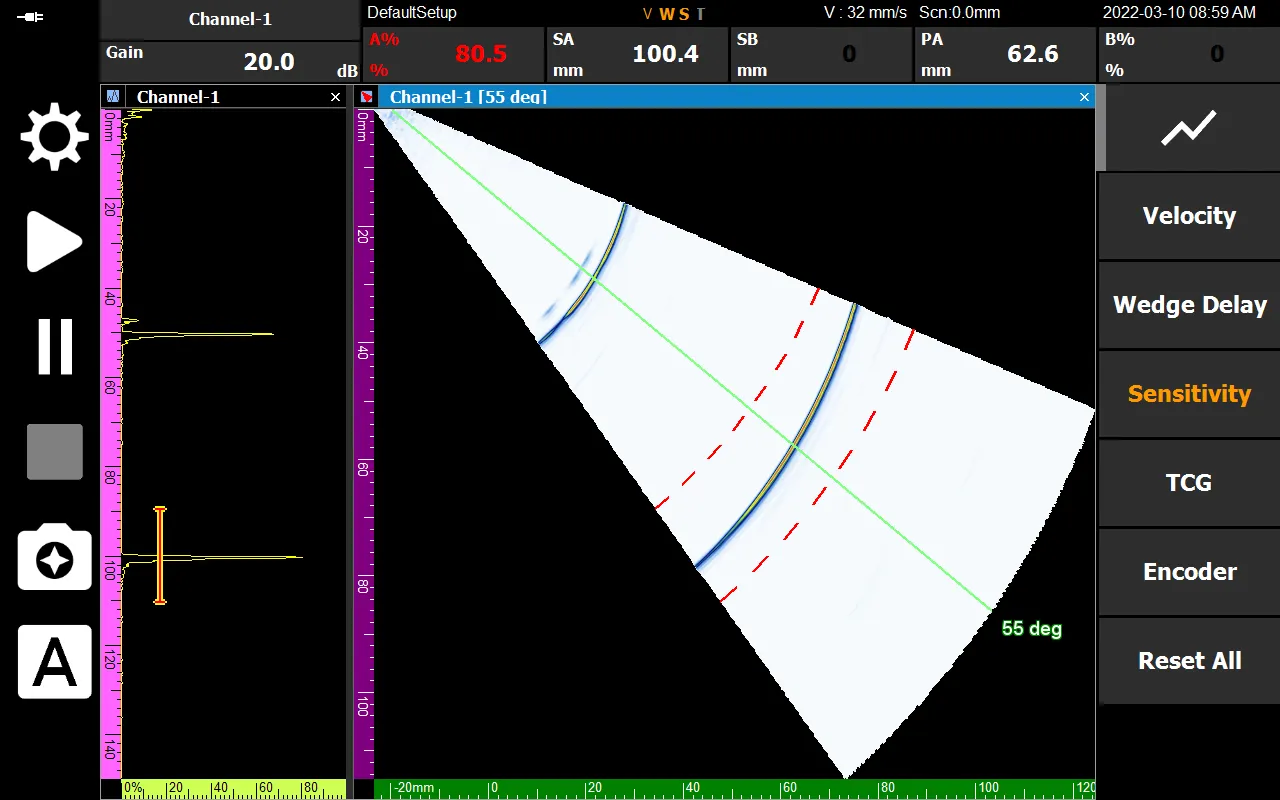Click the orange gate marker in A-scan

click(x=159, y=555)
